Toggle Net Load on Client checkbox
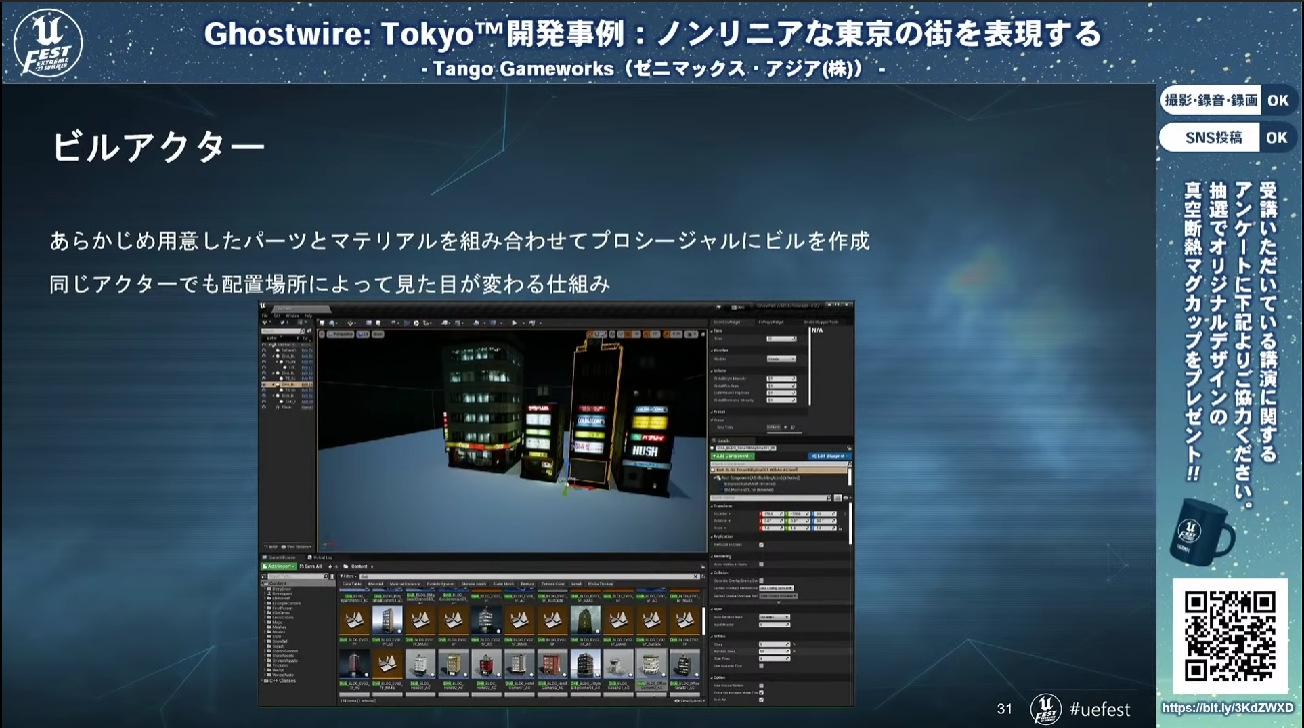The height and width of the screenshot is (728, 1304). pyautogui.click(x=761, y=545)
